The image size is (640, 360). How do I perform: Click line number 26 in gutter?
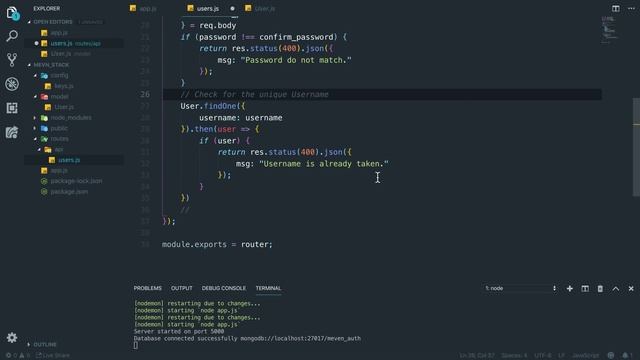145,95
